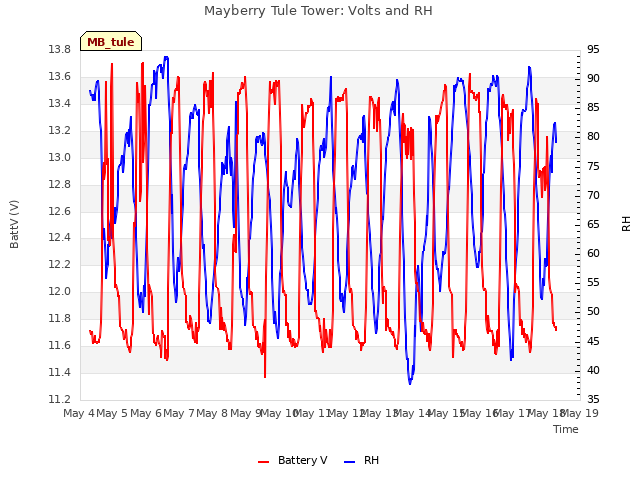This screenshot has height=480, width=640.
Task: Click the 11.6 left axis tick label
Action: [60, 345]
